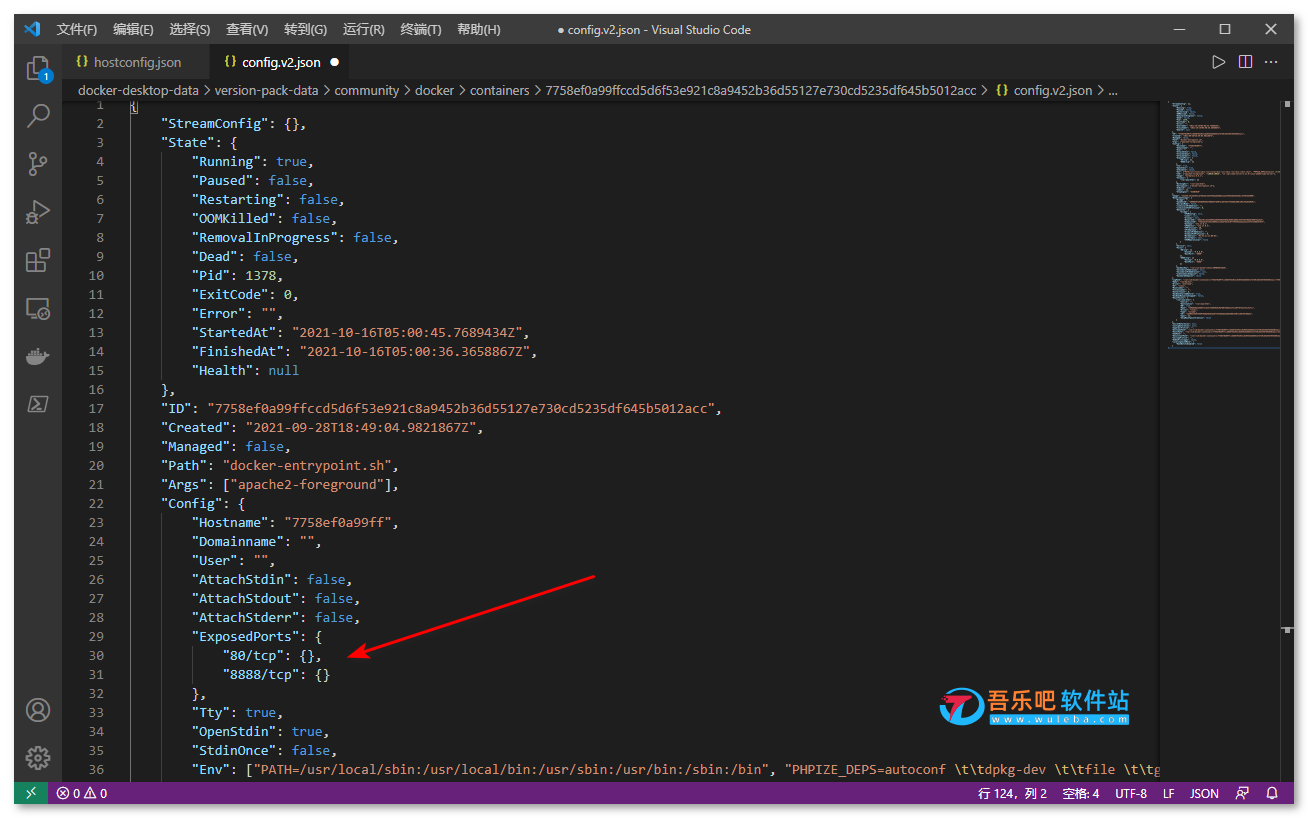Image resolution: width=1308 pixels, height=818 pixels.
Task: Click the "docker-entrypoint.sh" path value
Action: [309, 465]
